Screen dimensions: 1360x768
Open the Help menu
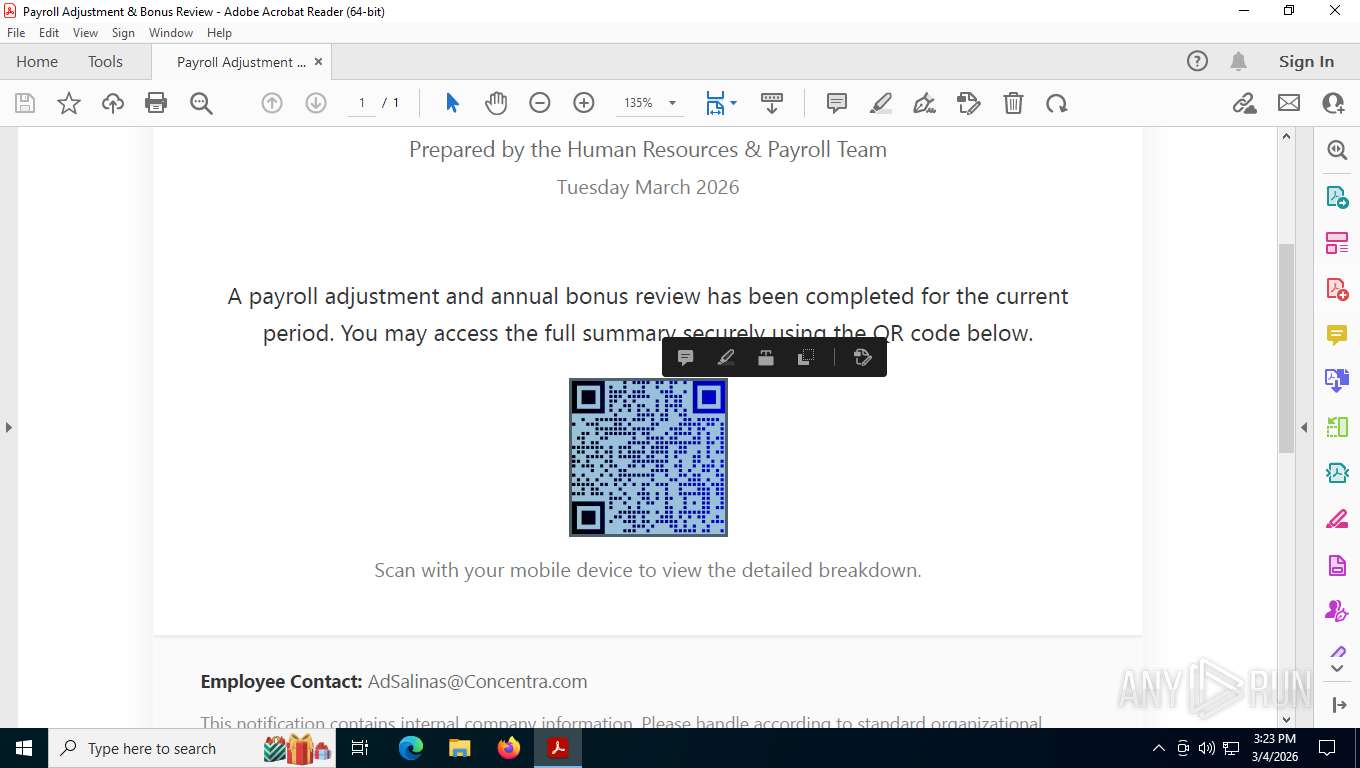point(219,33)
